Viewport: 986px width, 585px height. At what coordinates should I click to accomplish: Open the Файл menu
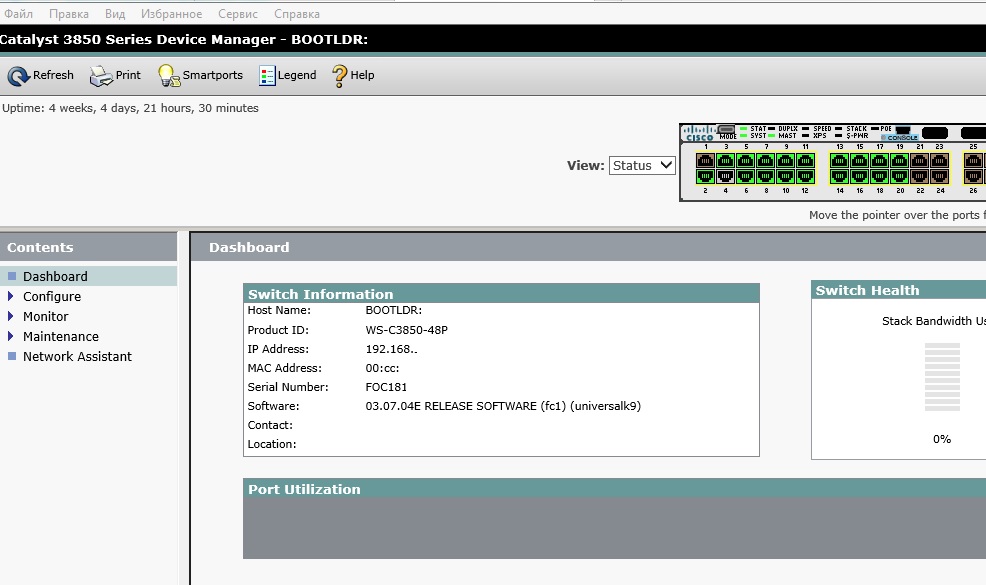pyautogui.click(x=18, y=14)
